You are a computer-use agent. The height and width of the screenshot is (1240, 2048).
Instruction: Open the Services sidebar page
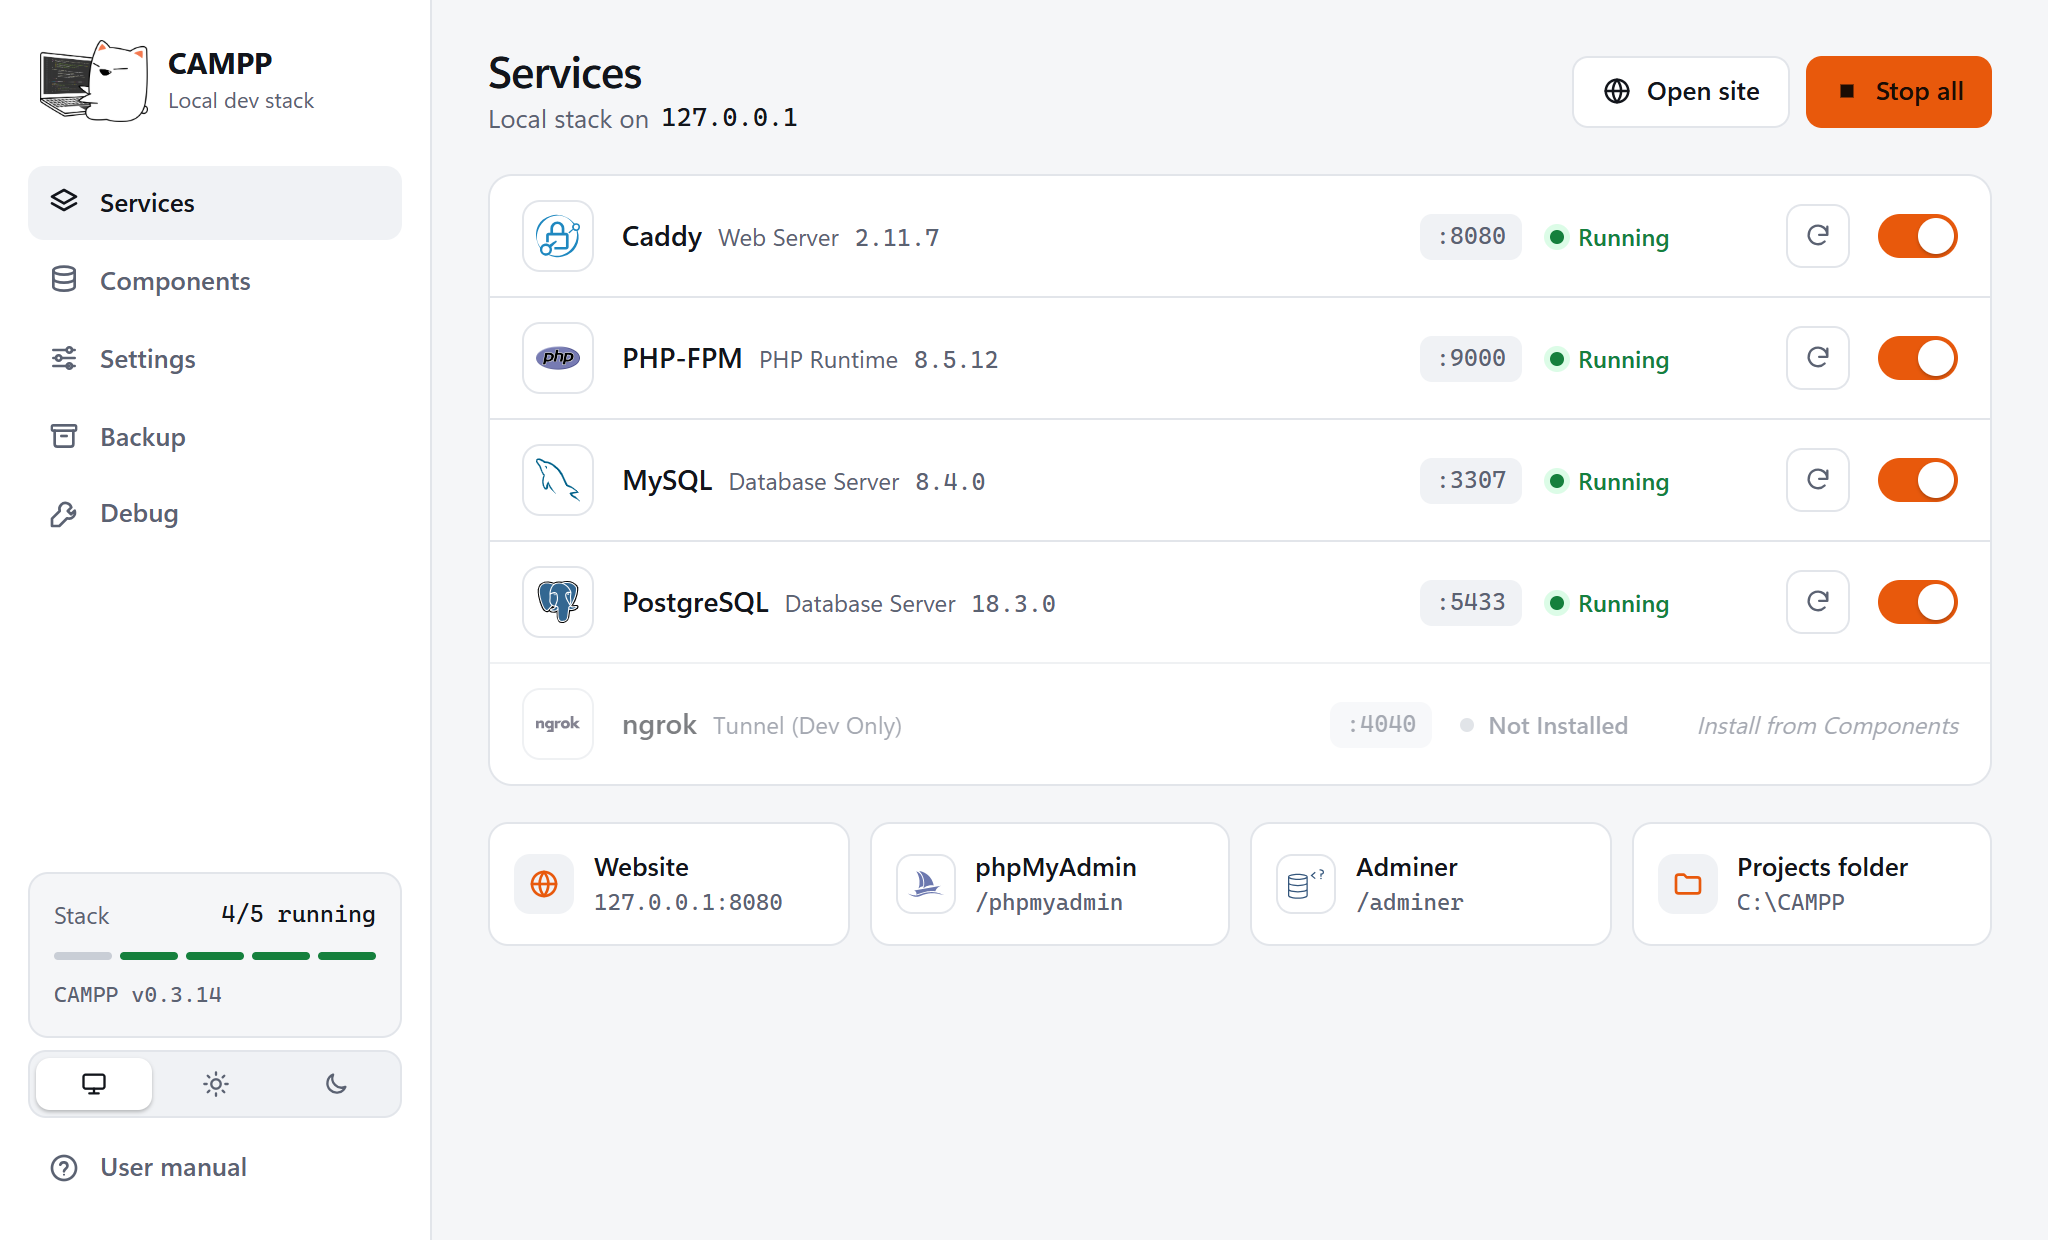pyautogui.click(x=215, y=203)
